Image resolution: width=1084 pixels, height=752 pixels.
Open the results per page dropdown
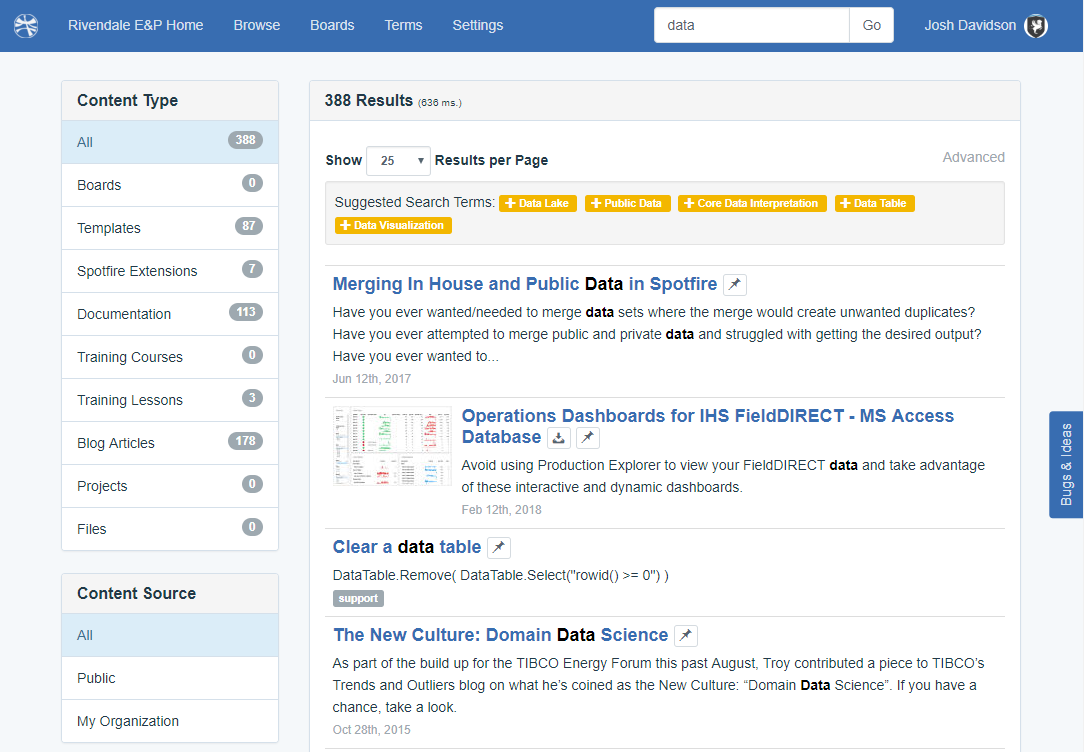coord(398,160)
